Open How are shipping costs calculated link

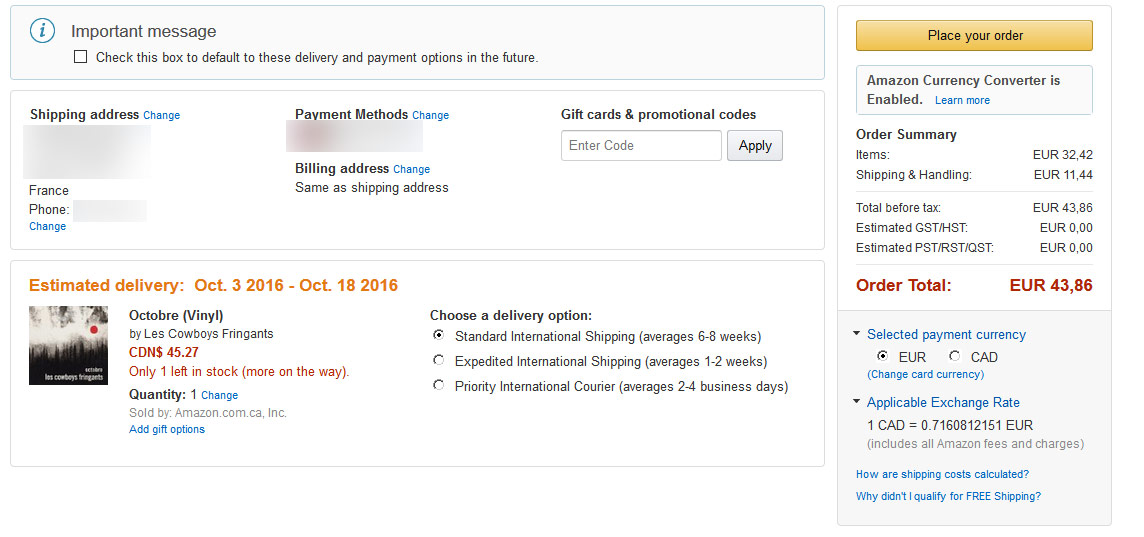[943, 474]
